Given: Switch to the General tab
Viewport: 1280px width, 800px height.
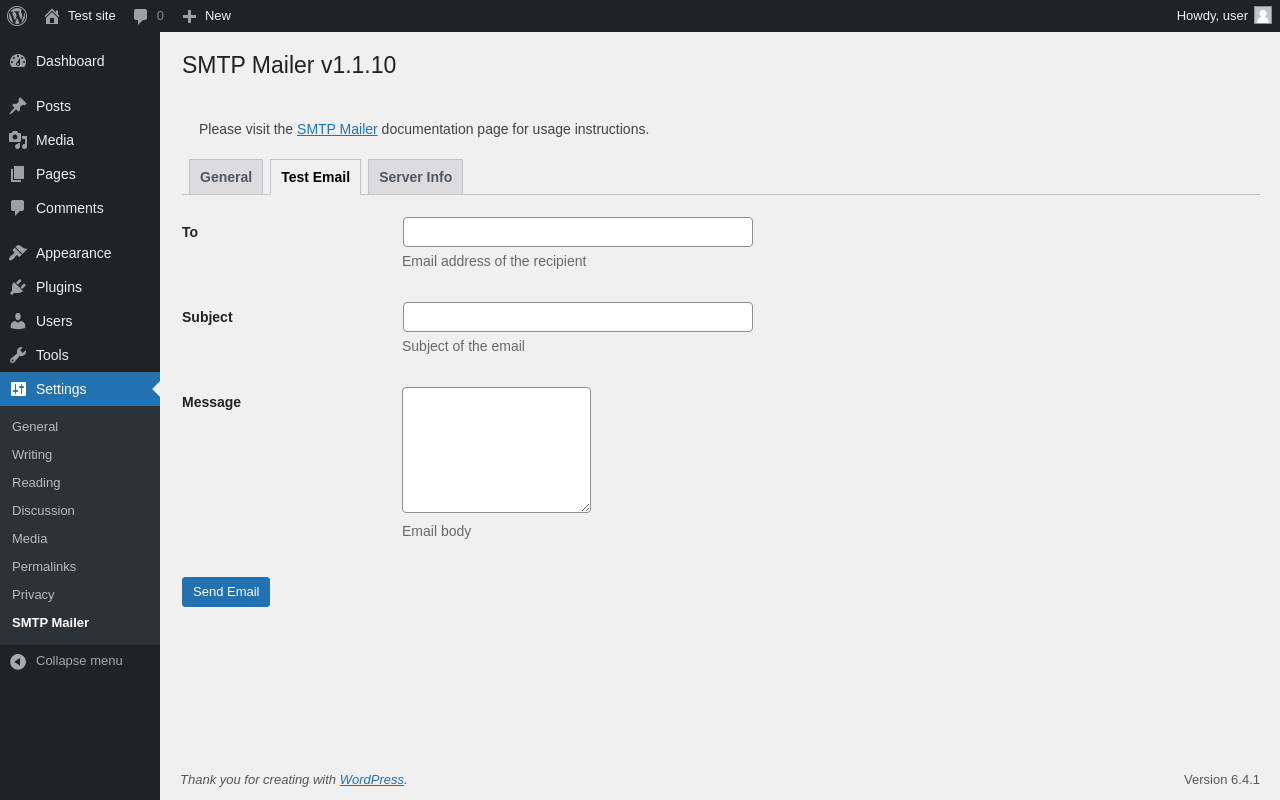Looking at the screenshot, I should tap(226, 177).
